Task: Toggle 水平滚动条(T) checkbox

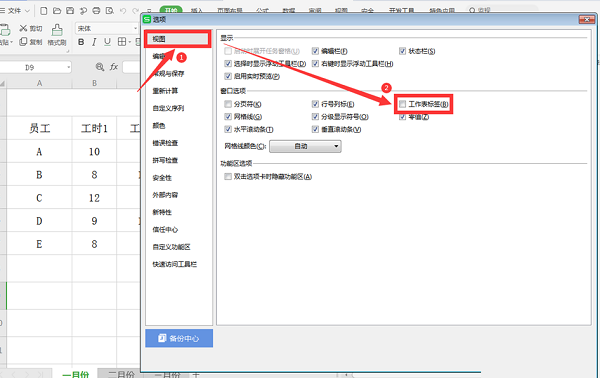Action: click(228, 129)
